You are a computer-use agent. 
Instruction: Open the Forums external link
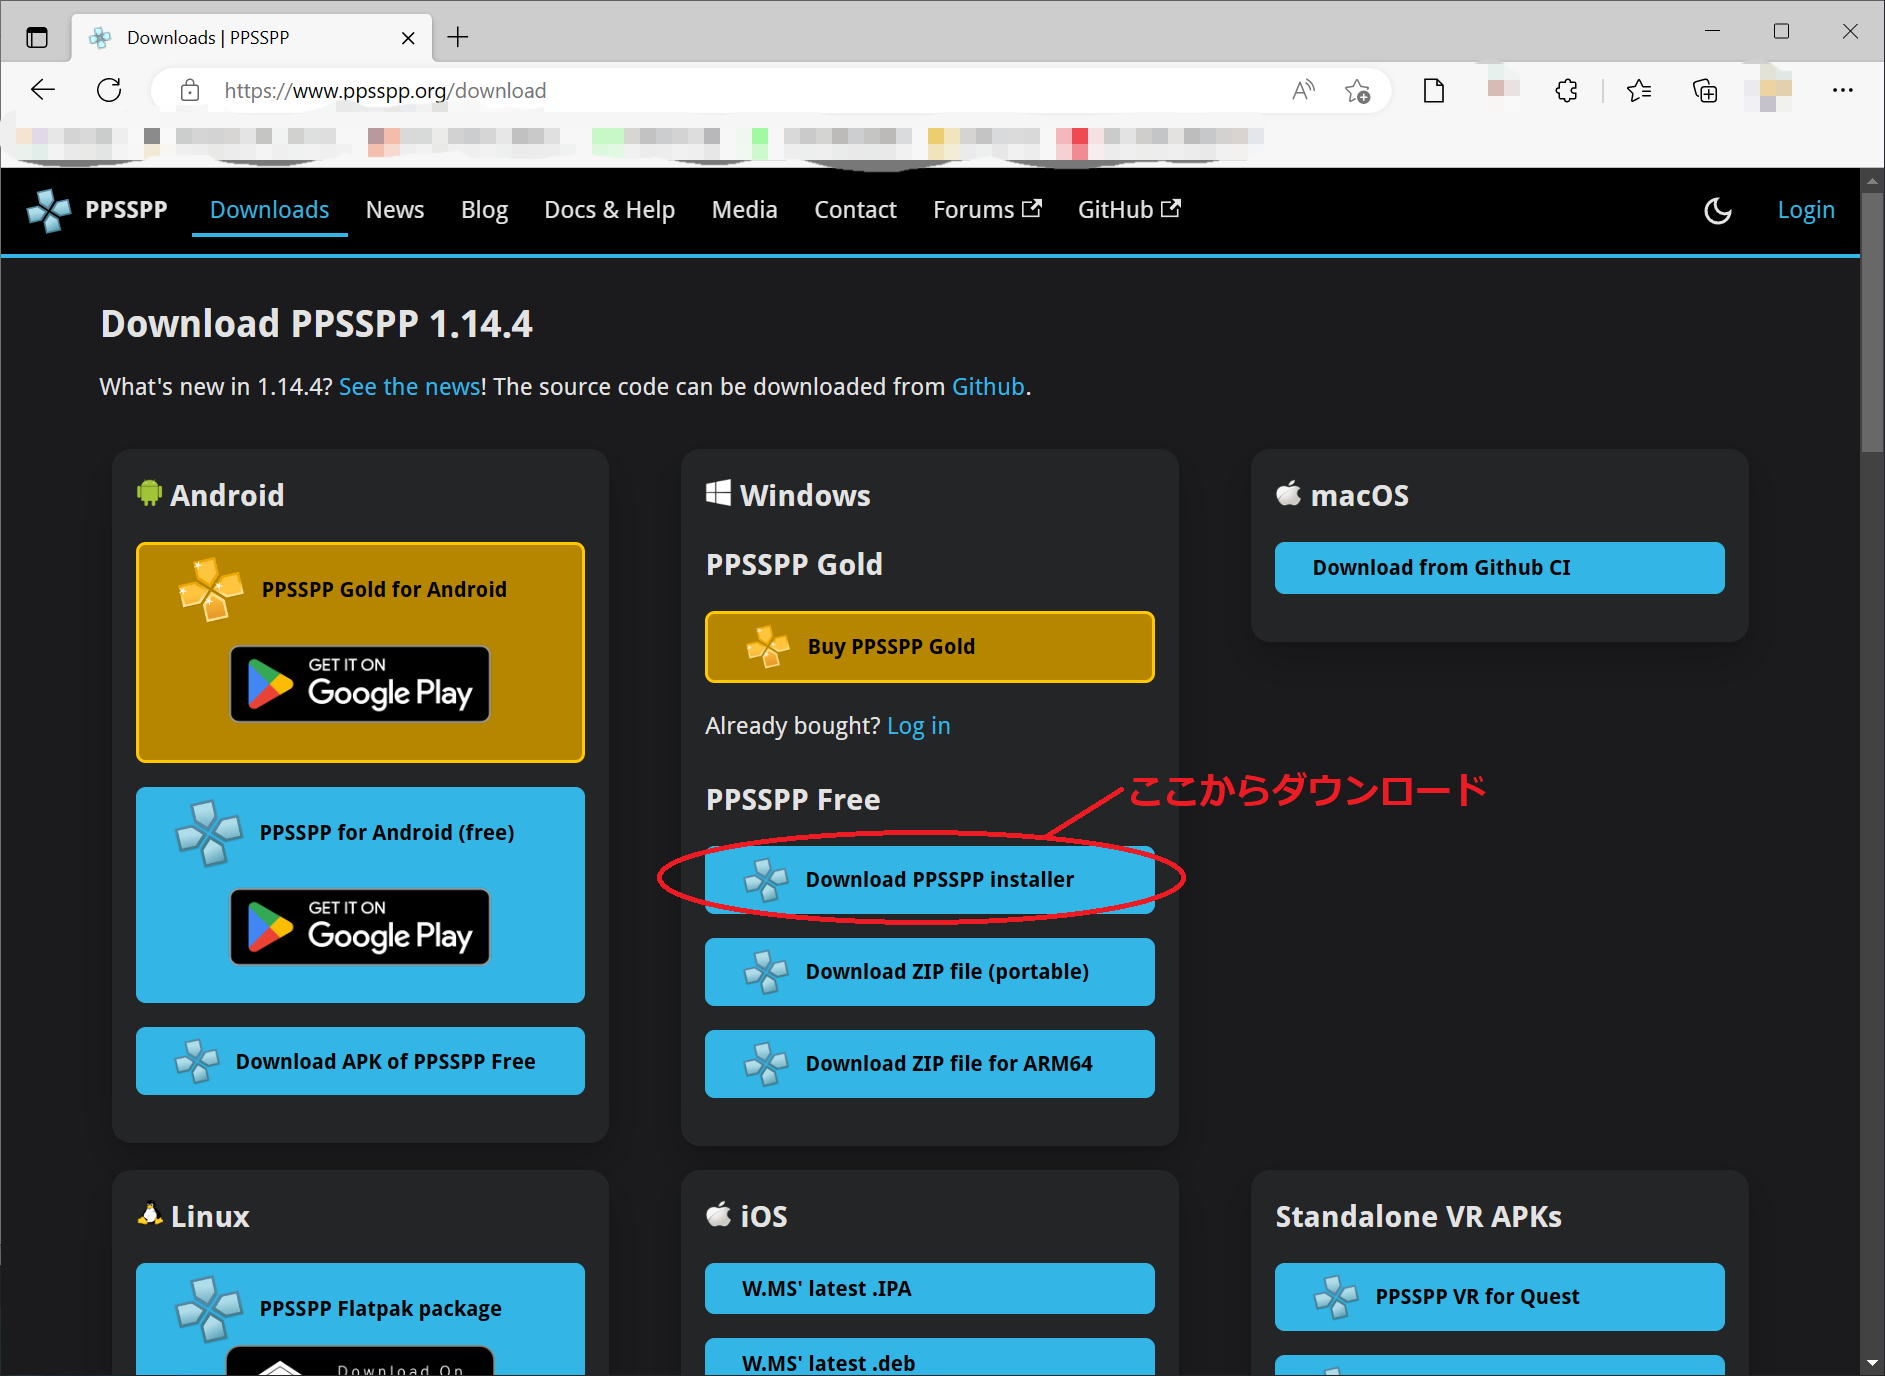[987, 210]
